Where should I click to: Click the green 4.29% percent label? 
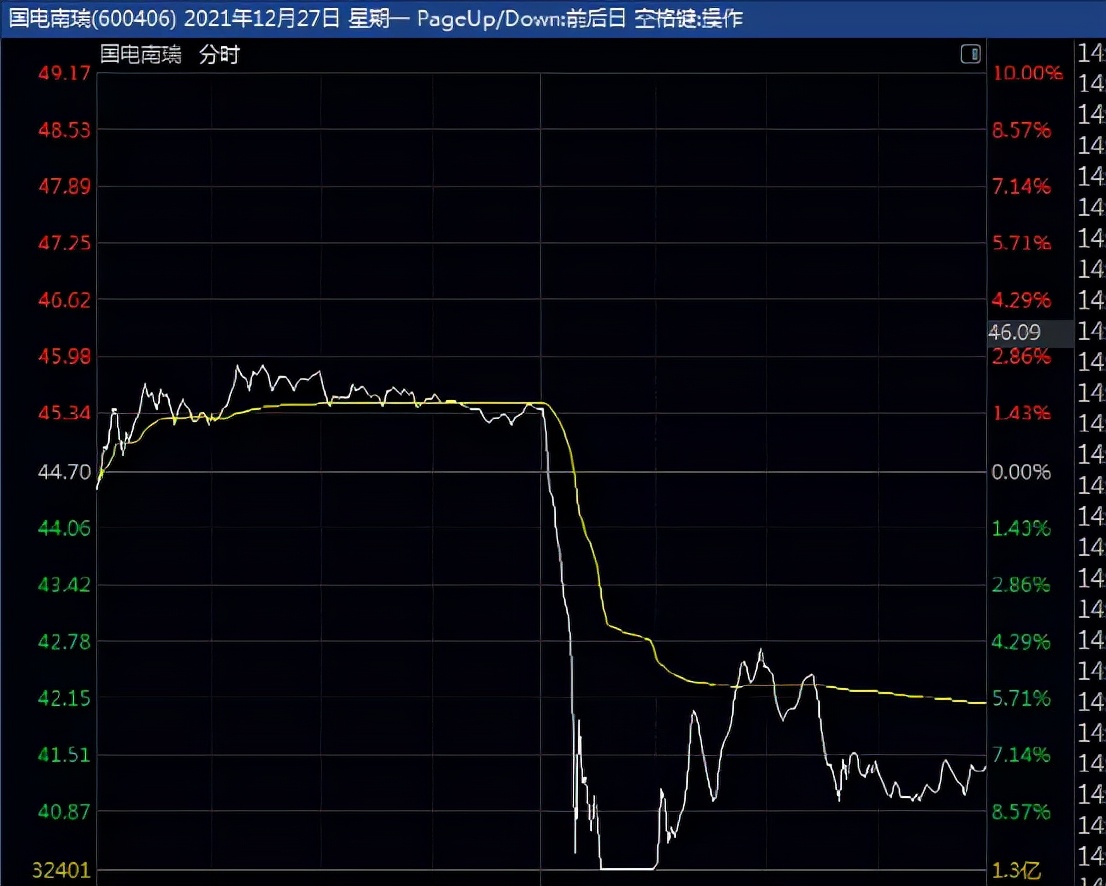tap(1021, 642)
